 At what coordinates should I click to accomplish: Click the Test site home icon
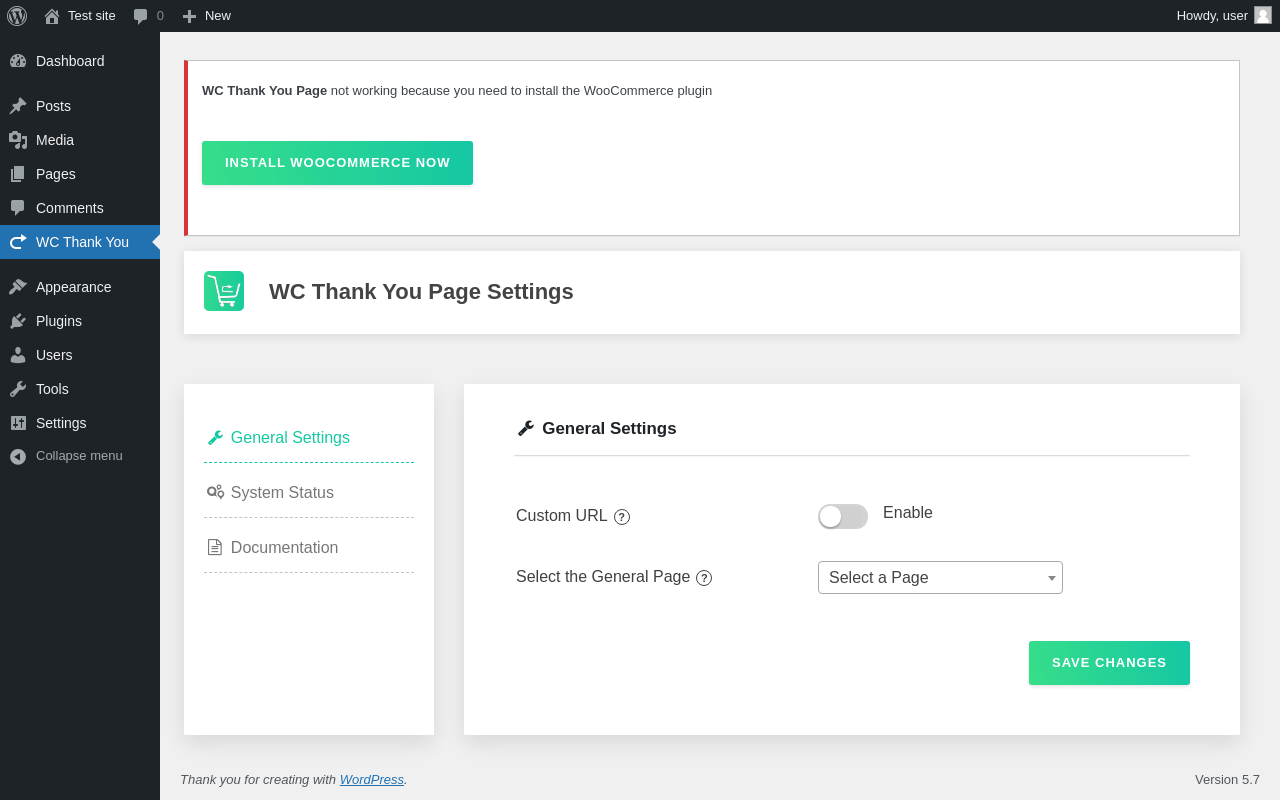click(x=52, y=16)
